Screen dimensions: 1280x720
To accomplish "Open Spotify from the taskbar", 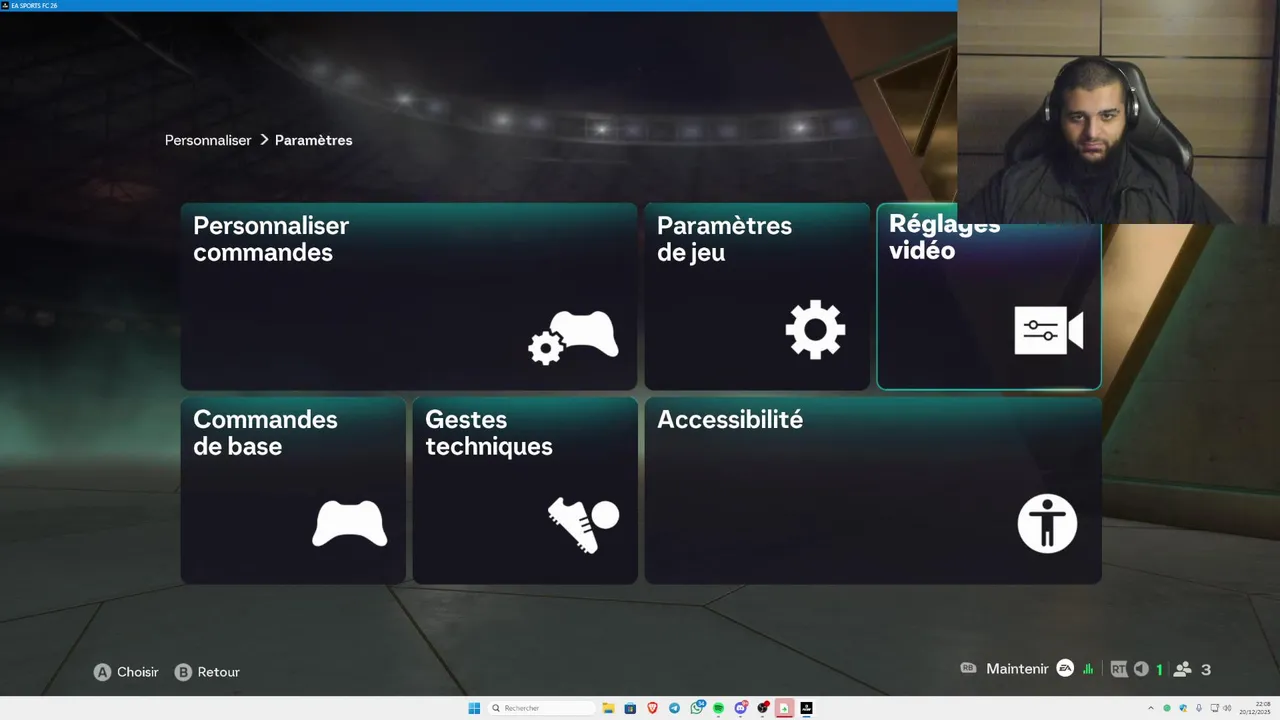I will (718, 708).
